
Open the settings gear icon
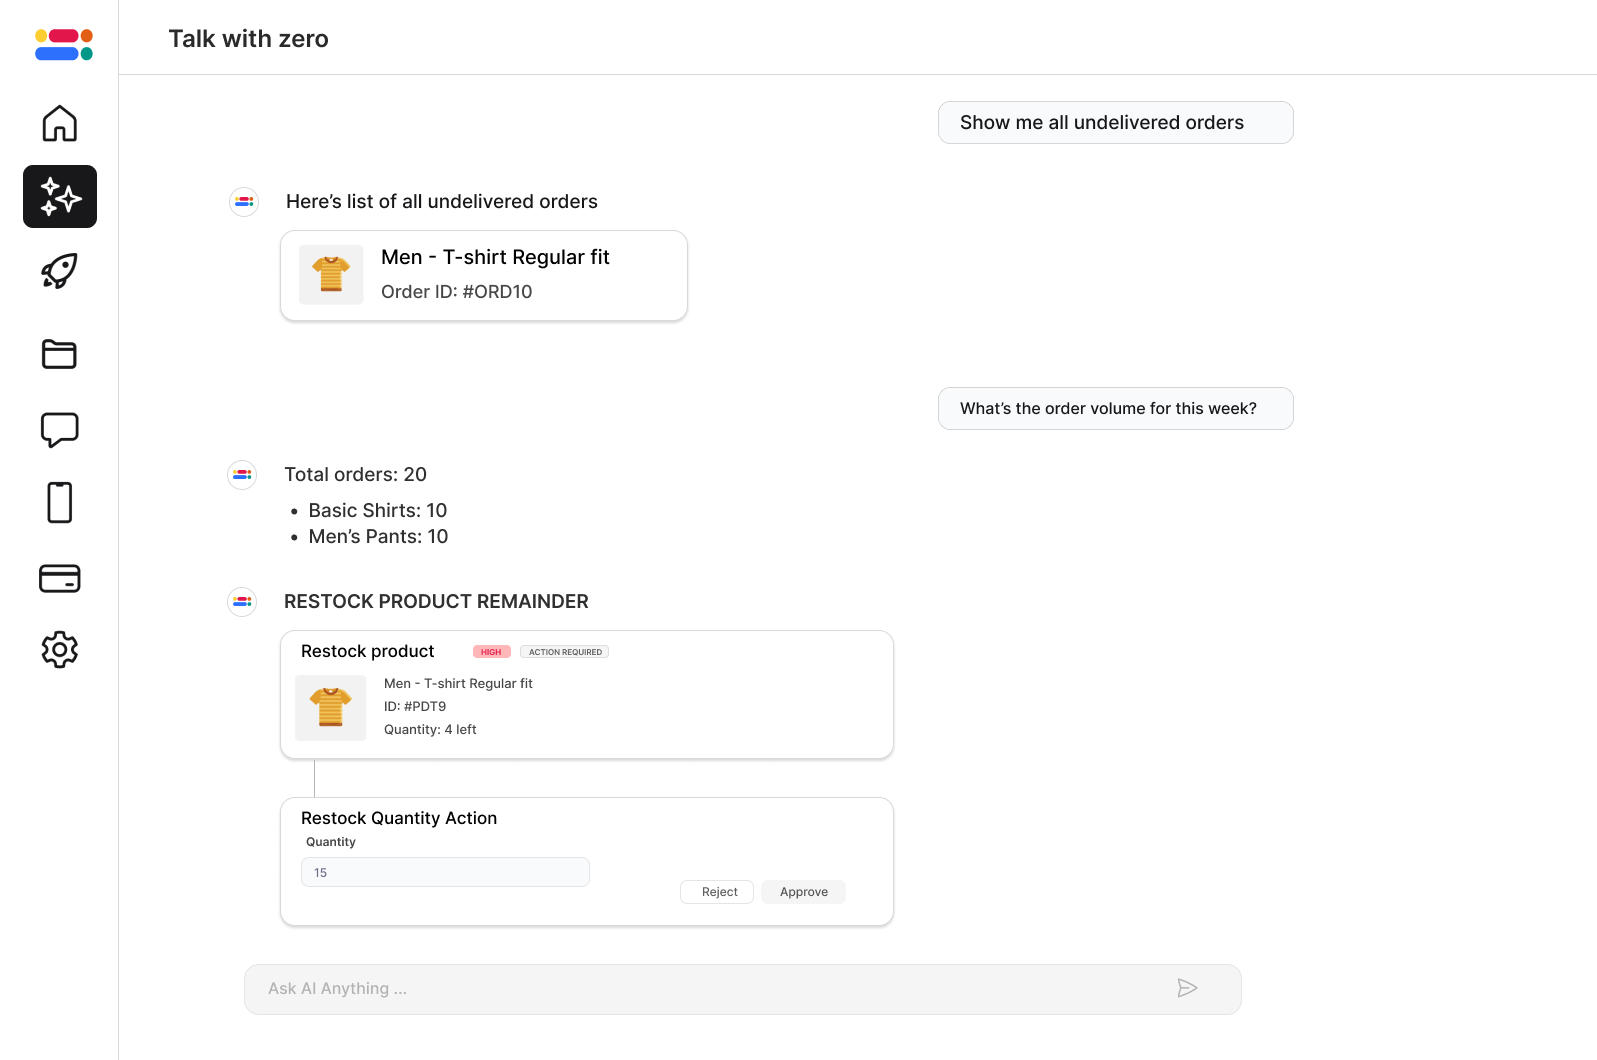click(x=60, y=650)
